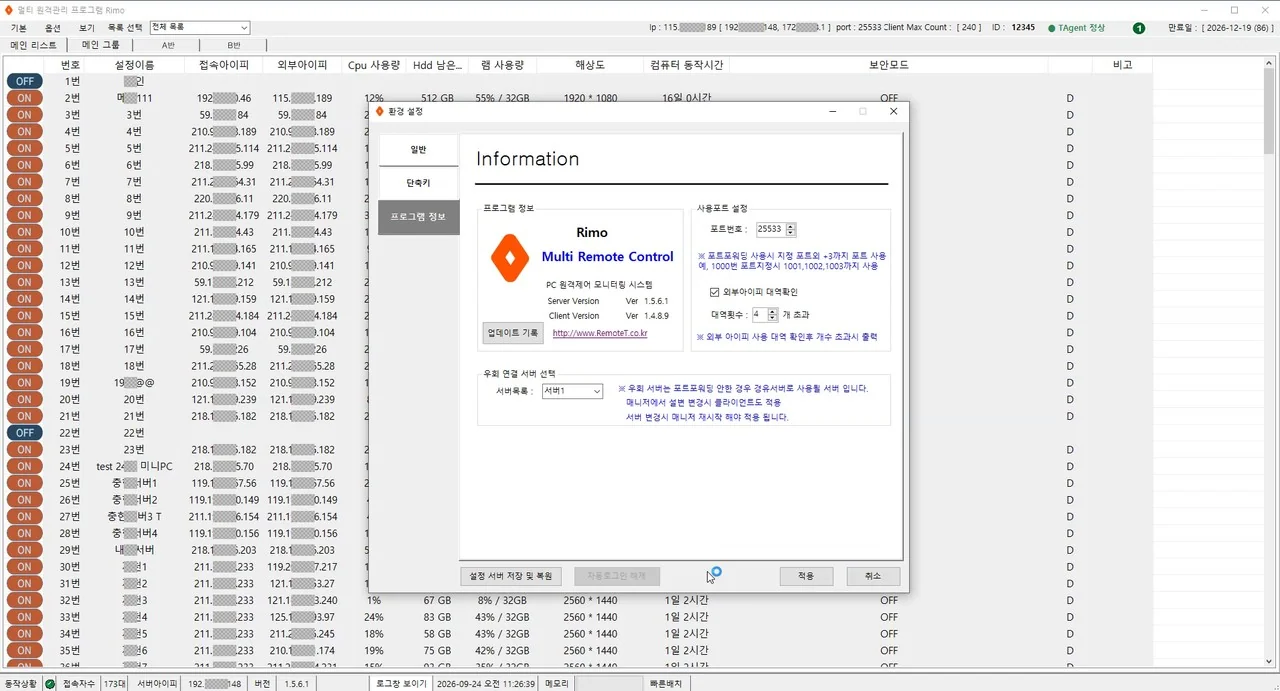1280x691 pixels.
Task: Click the green status icon in status bar
Action: pyautogui.click(x=50, y=684)
